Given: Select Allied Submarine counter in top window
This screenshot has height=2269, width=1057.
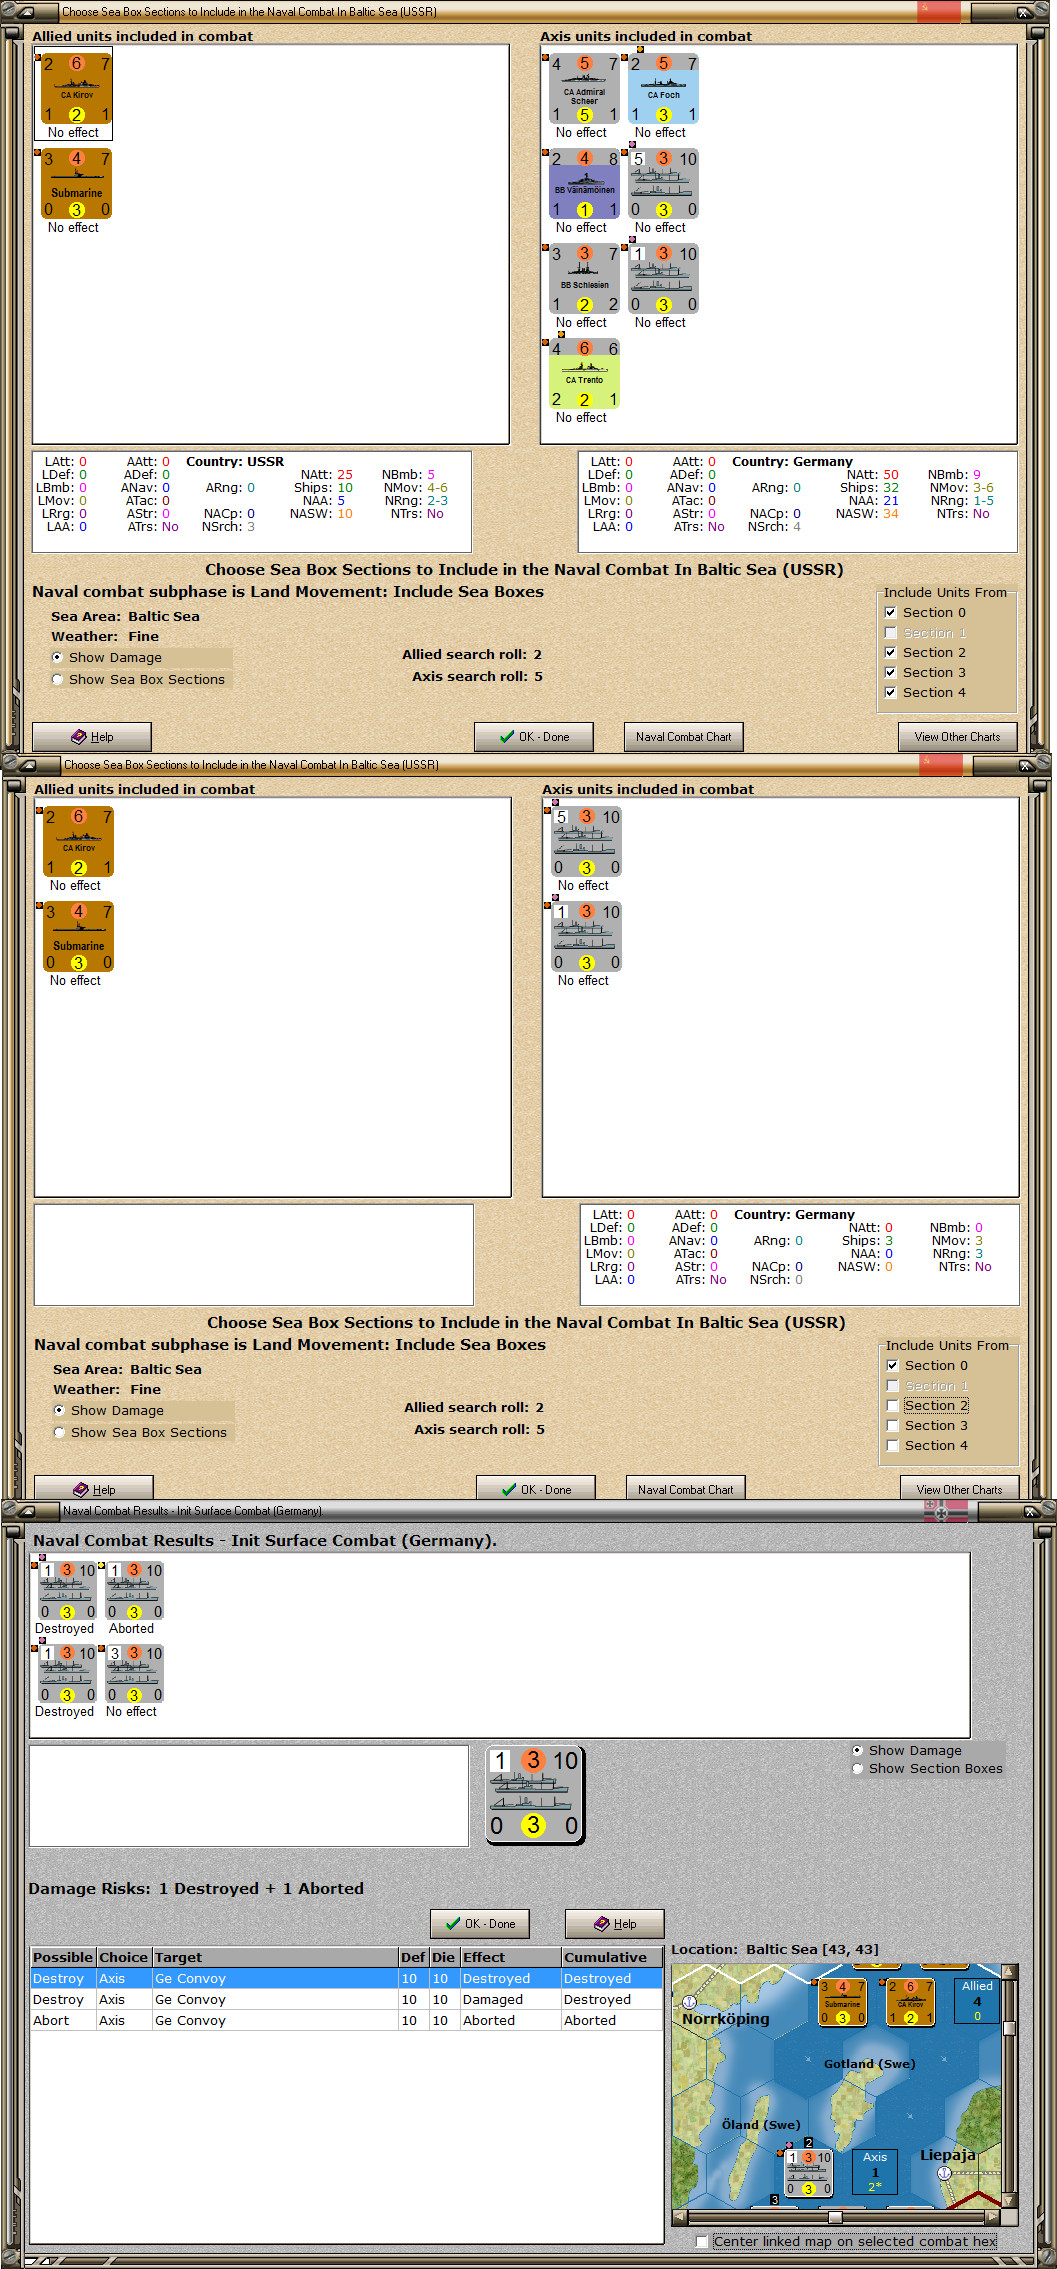Looking at the screenshot, I should (76, 183).
